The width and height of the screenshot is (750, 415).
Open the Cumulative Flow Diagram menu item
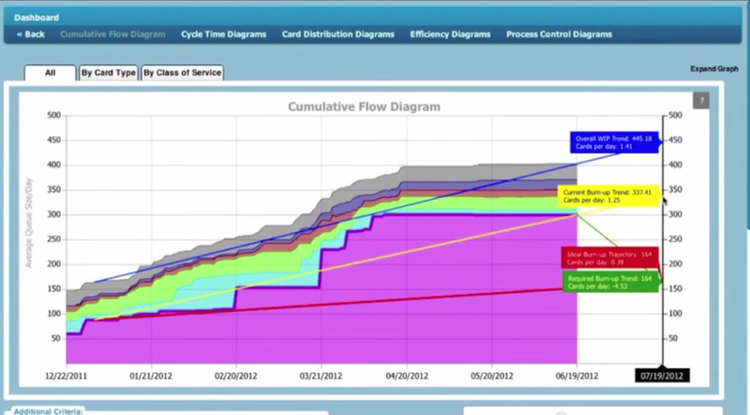point(113,34)
